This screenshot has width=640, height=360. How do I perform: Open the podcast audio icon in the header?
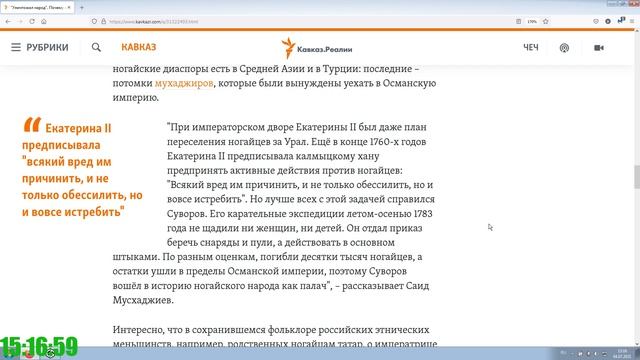pyautogui.click(x=564, y=48)
